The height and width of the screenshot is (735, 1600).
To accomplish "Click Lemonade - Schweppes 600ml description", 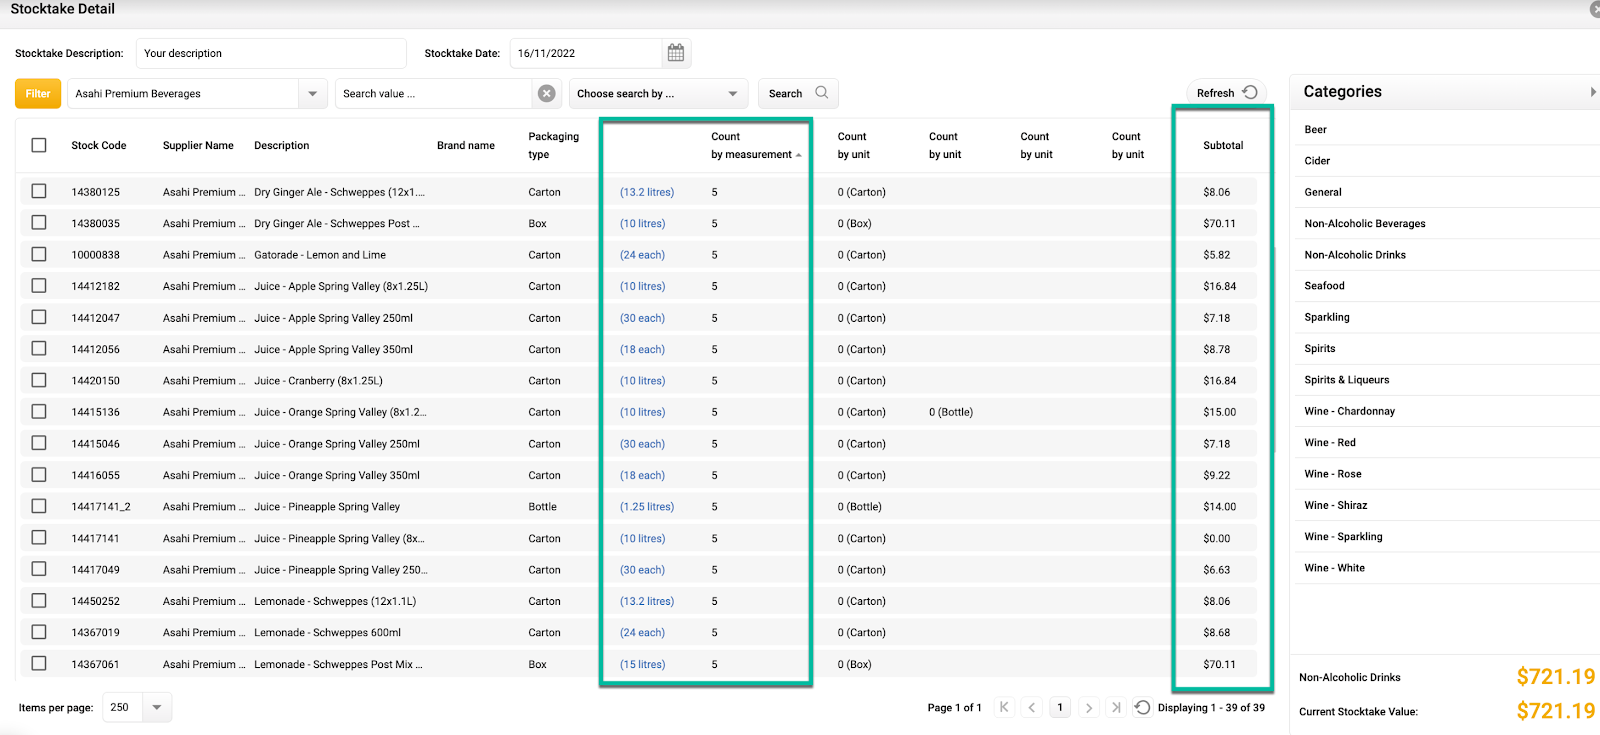I will point(327,633).
